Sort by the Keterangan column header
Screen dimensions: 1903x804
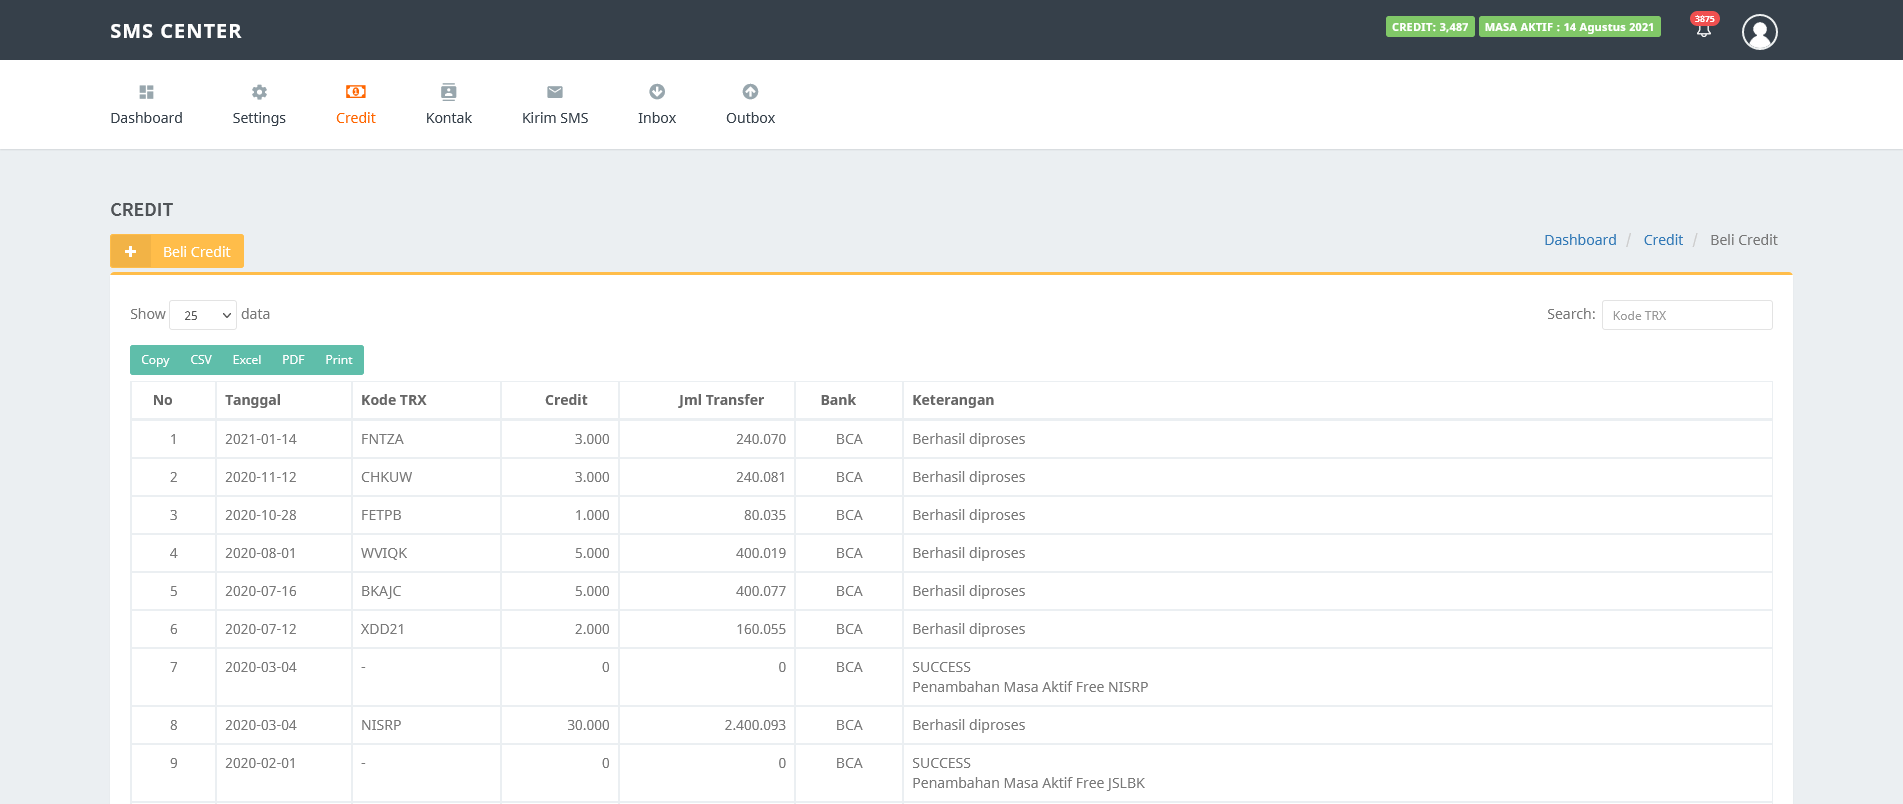pos(1337,400)
